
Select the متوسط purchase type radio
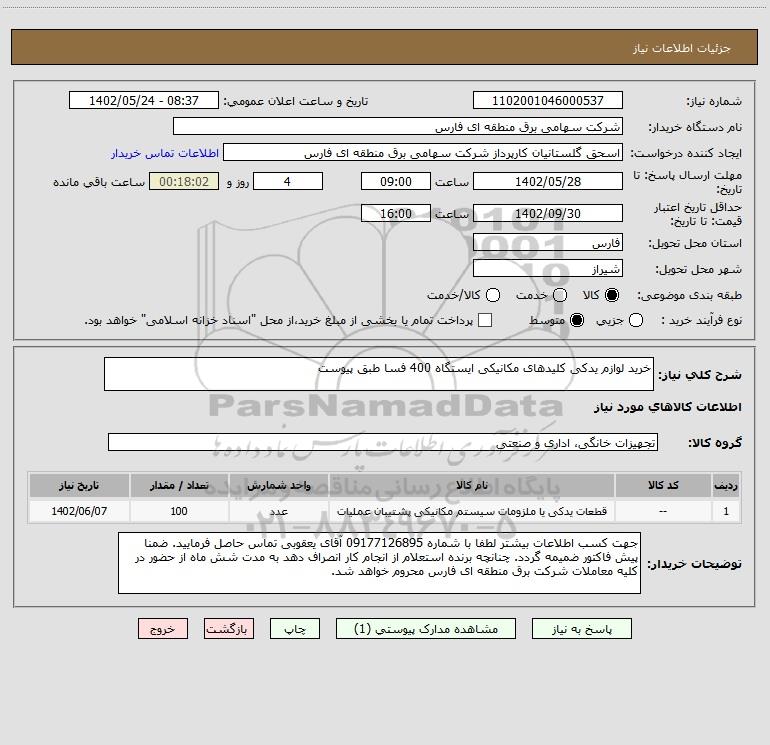pos(577,320)
